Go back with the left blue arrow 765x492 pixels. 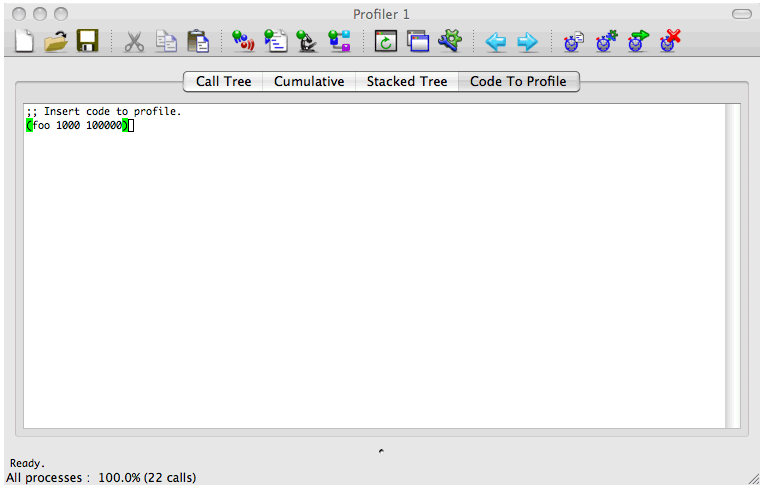coord(496,42)
